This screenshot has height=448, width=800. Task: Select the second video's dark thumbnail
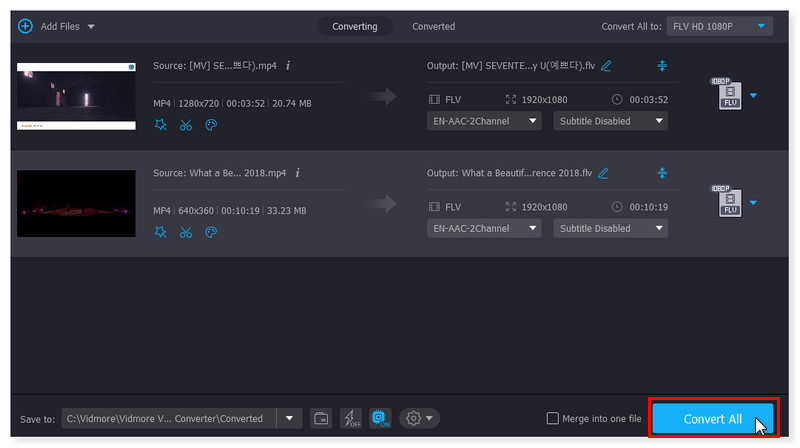pos(76,203)
